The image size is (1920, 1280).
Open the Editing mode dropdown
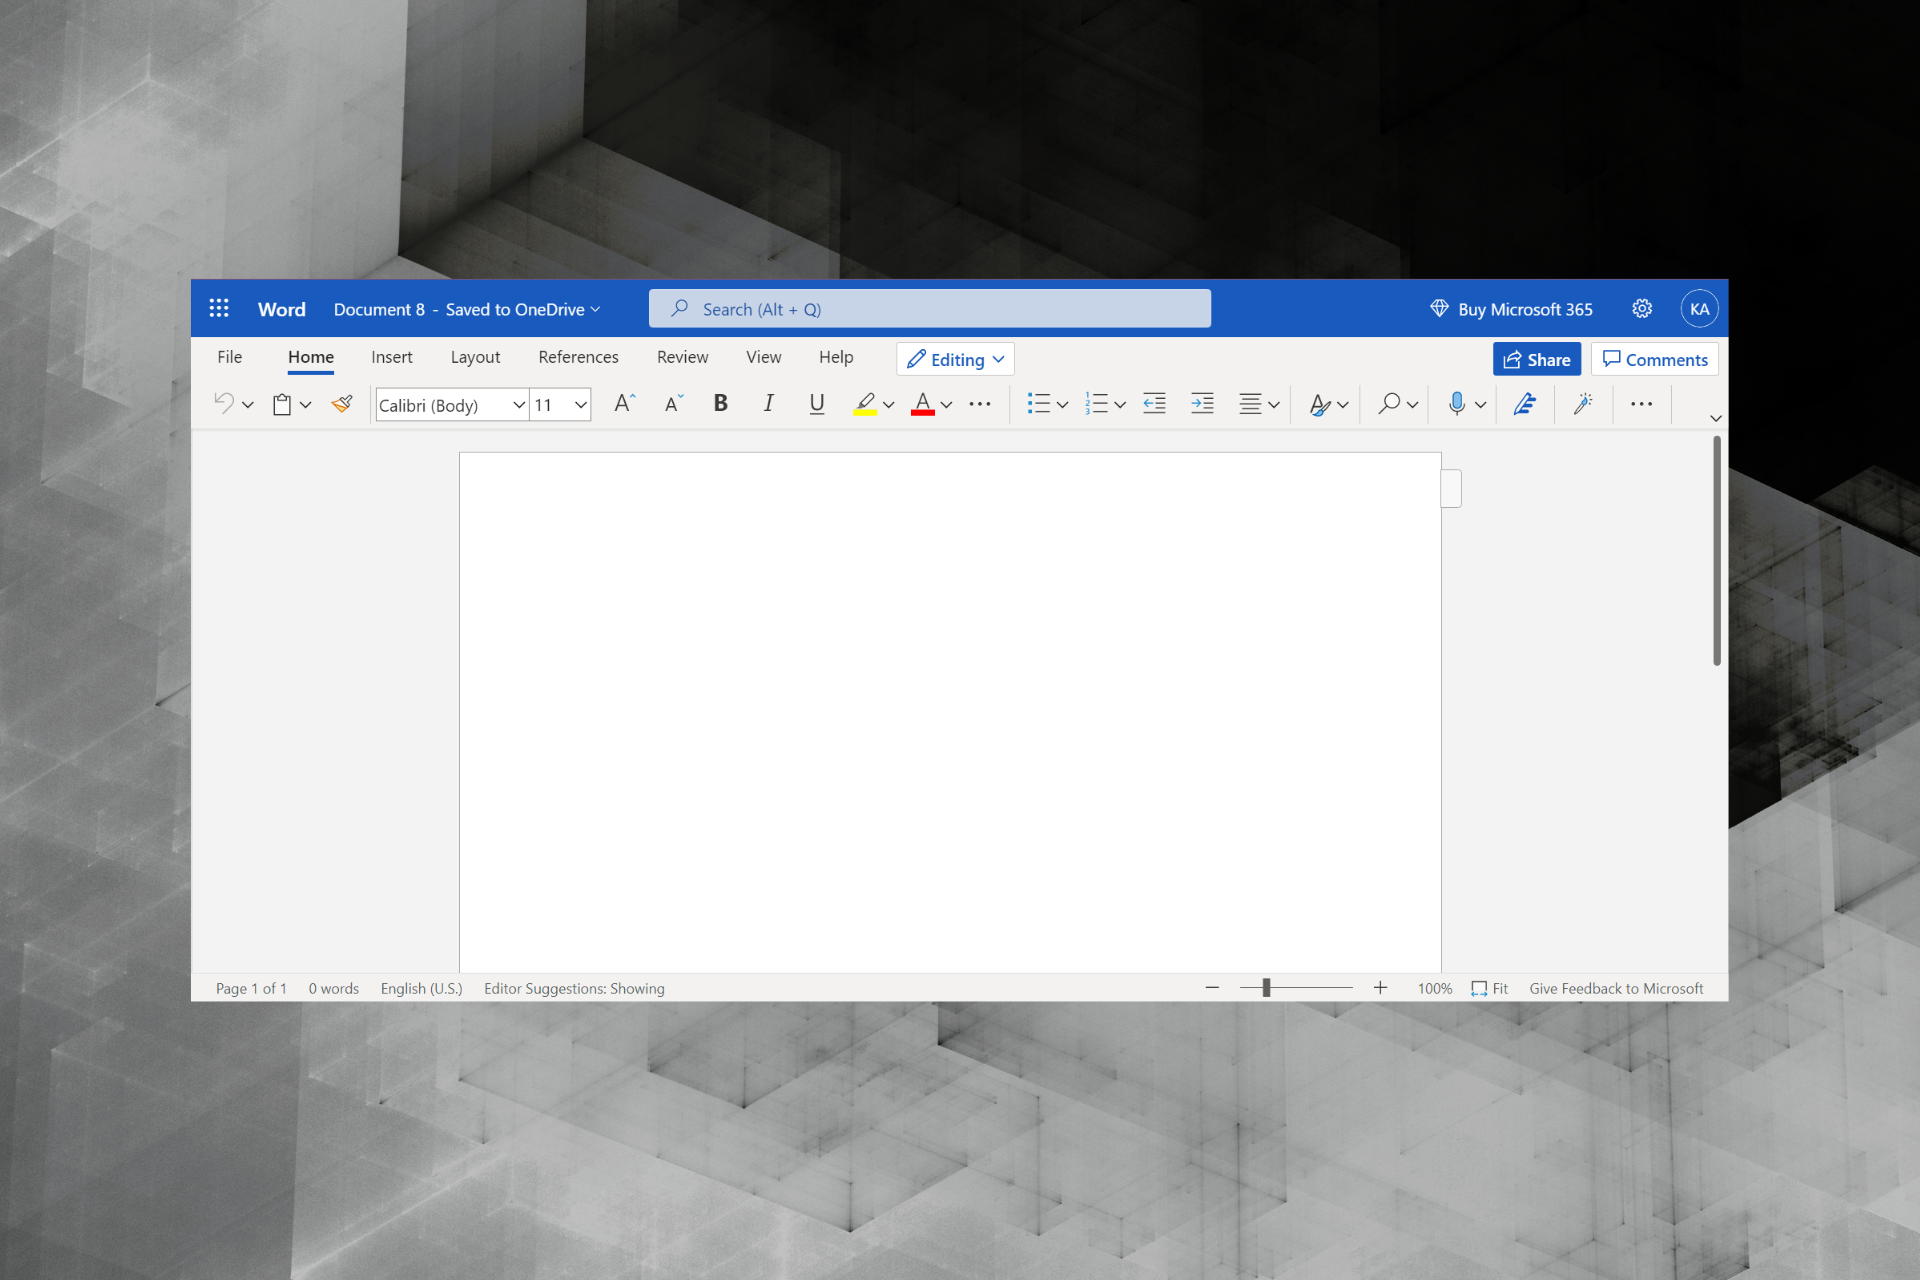coord(955,360)
